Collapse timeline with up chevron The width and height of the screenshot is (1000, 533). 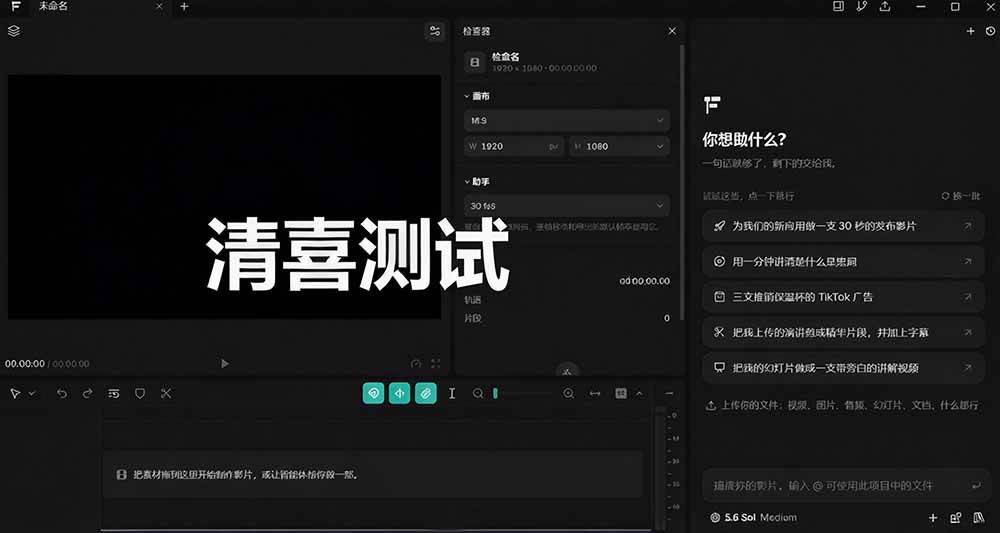(639, 393)
